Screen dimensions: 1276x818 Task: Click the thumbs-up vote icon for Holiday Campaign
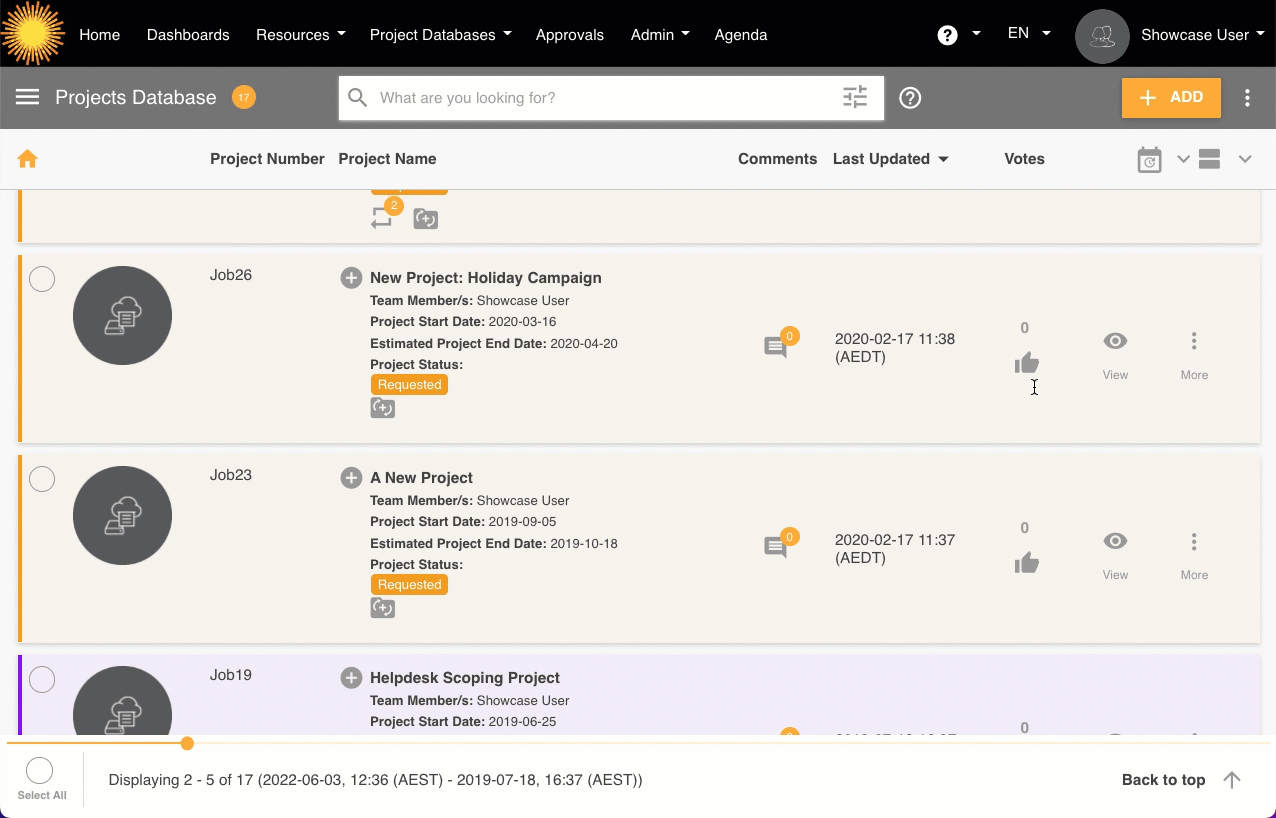tap(1026, 363)
